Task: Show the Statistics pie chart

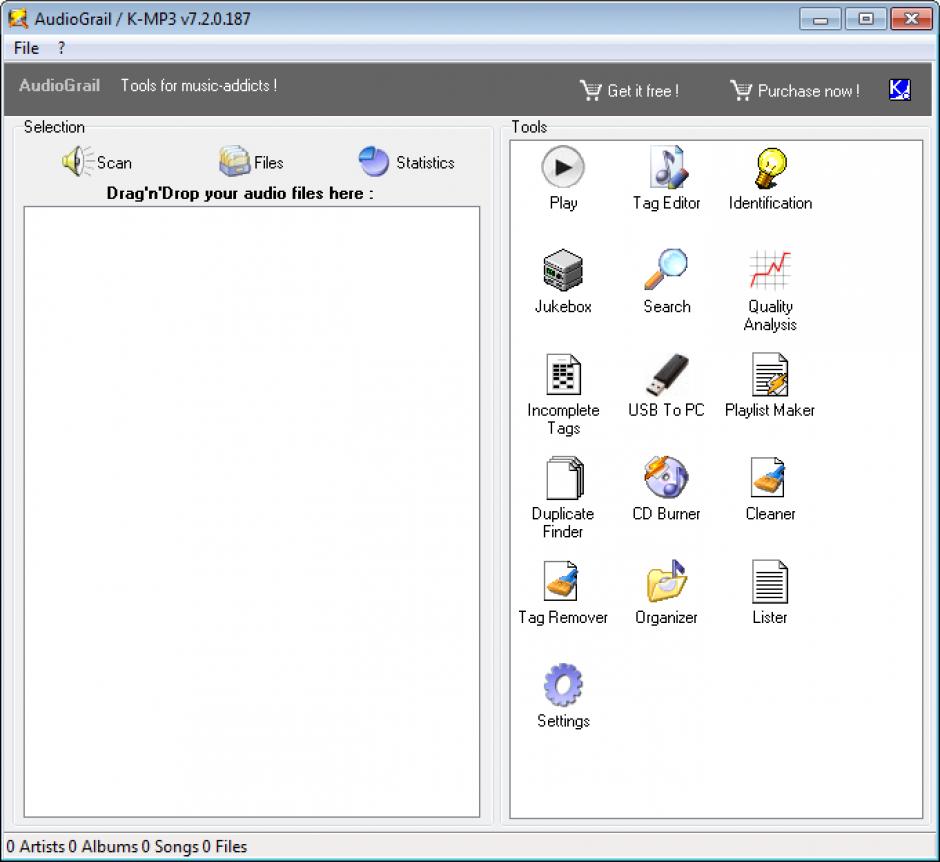Action: (406, 162)
